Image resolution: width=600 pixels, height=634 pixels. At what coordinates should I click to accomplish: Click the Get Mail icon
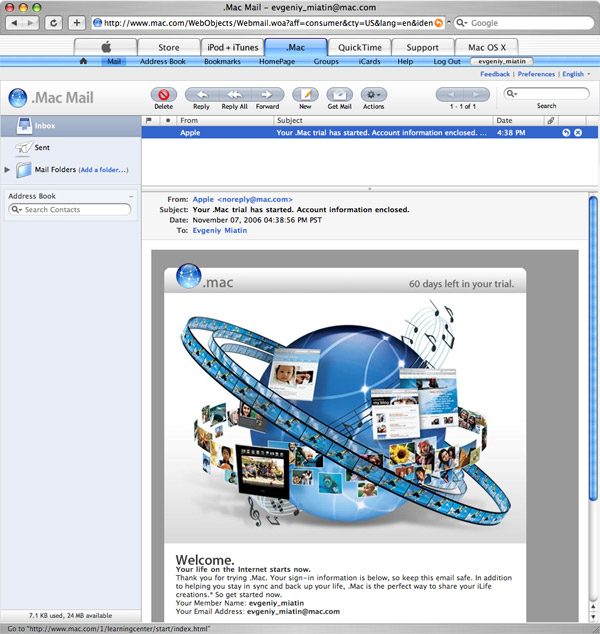340,95
